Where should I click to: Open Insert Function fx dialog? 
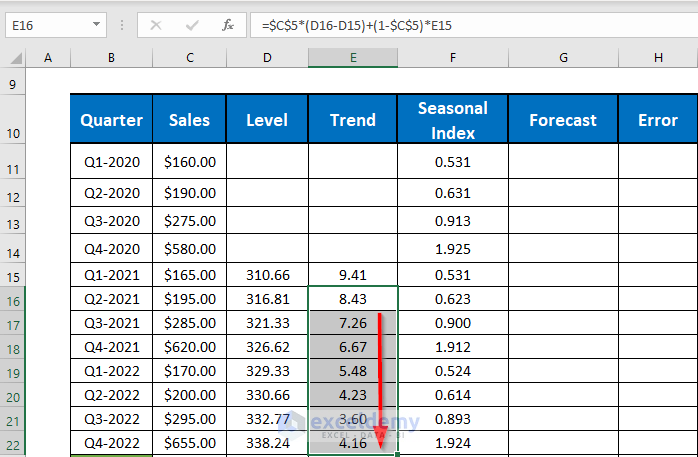click(229, 24)
